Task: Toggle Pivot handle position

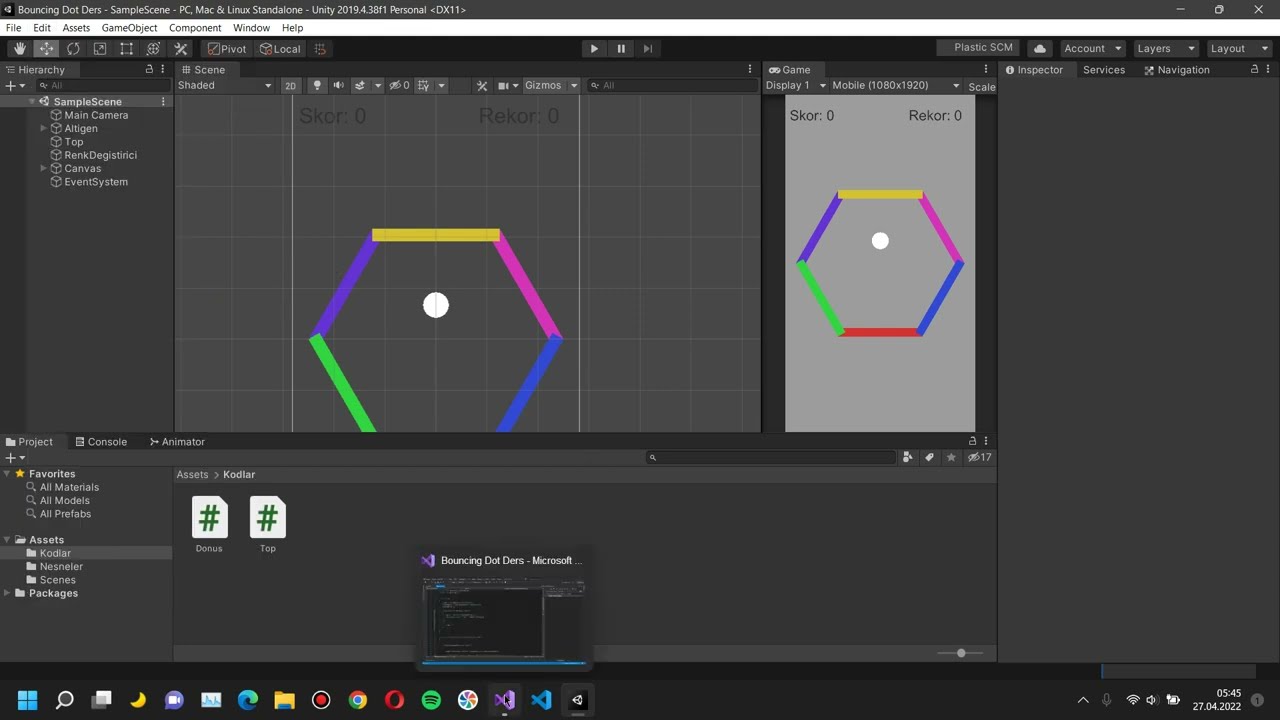Action: pos(227,48)
